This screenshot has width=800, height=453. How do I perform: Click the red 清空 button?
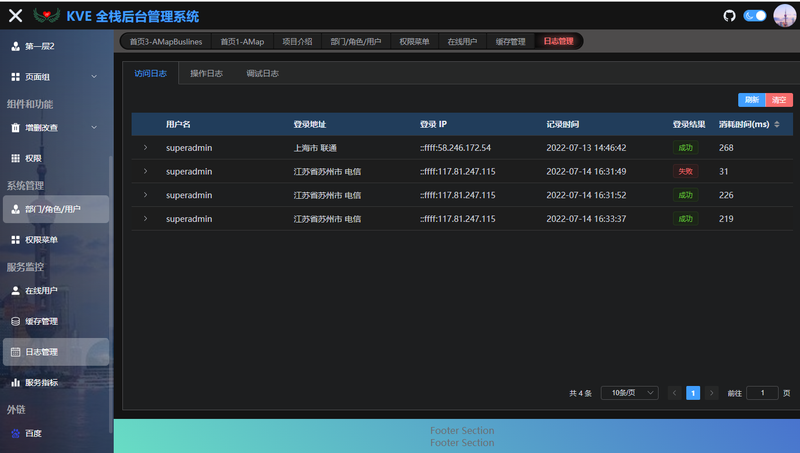tap(779, 100)
